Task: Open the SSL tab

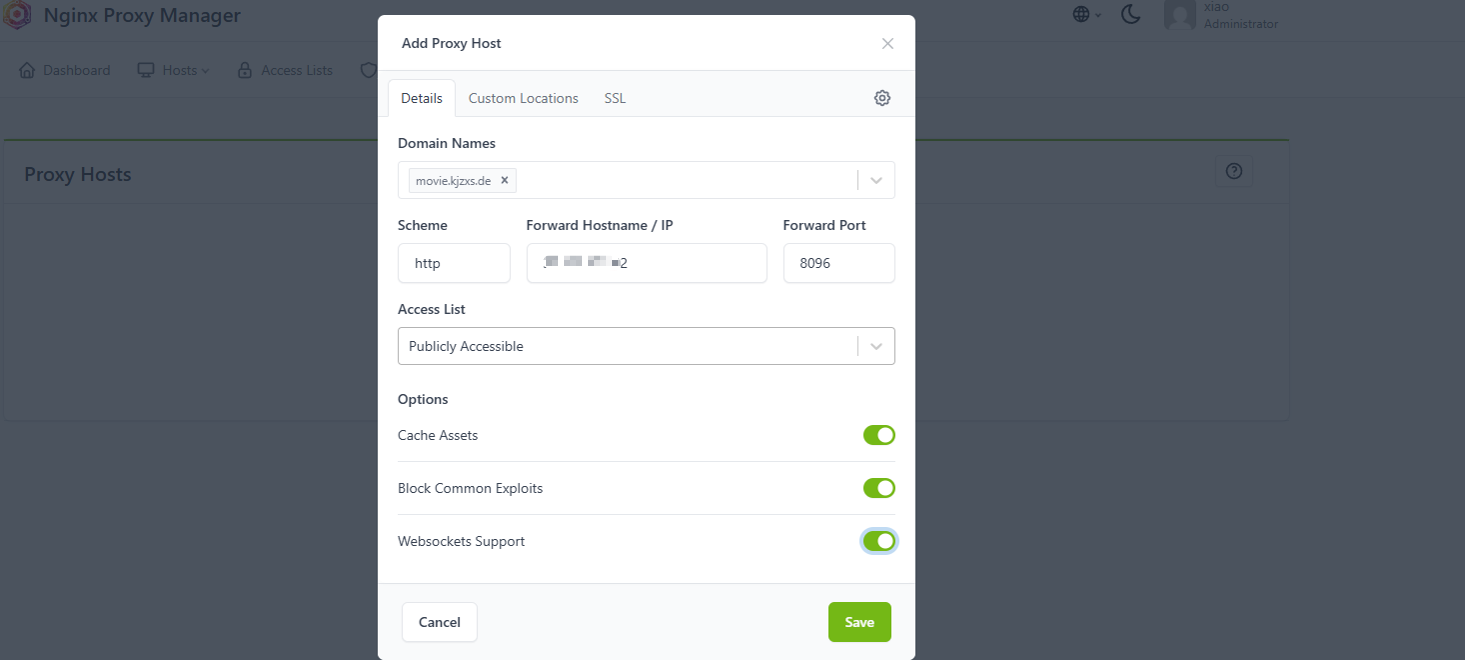Action: [615, 98]
